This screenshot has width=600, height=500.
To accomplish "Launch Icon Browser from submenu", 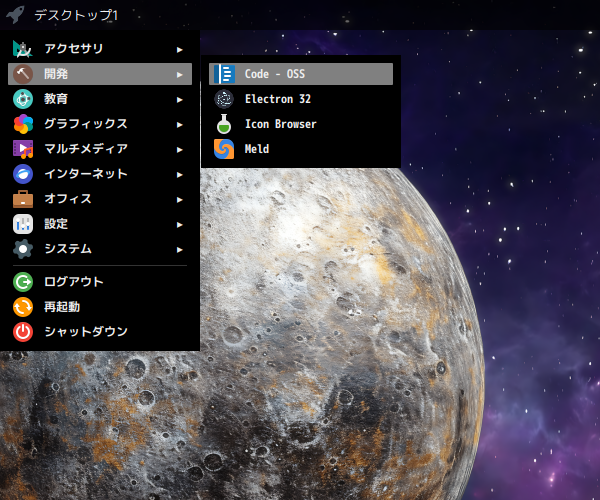I will (x=301, y=124).
